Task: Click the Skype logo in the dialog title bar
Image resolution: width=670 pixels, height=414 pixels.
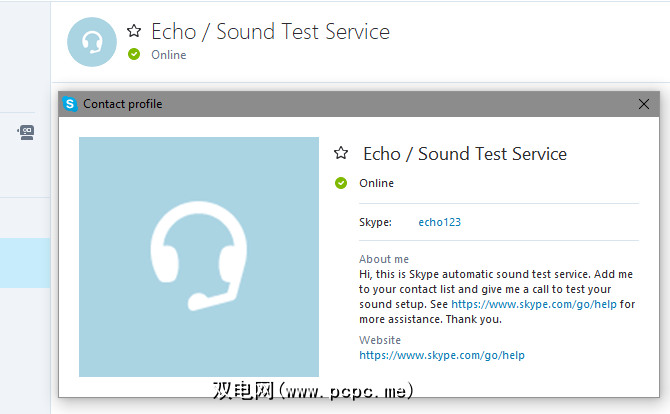Action: coord(70,104)
